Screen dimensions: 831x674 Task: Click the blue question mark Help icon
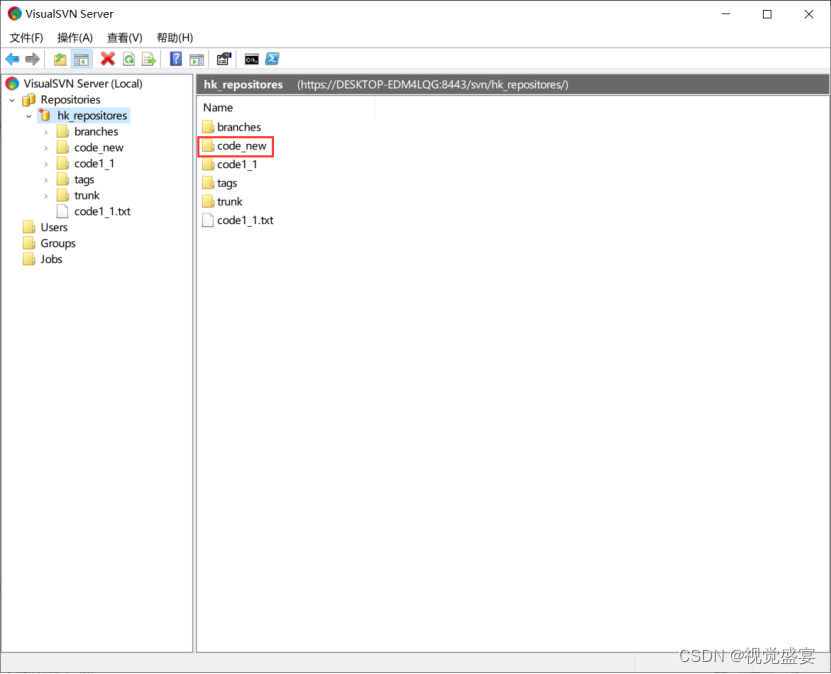click(176, 59)
